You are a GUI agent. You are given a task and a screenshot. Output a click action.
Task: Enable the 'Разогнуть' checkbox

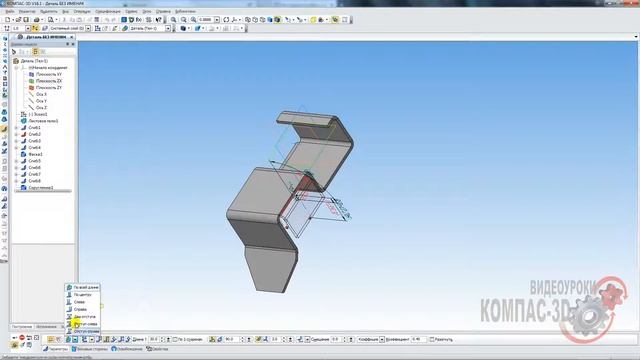pyautogui.click(x=432, y=340)
